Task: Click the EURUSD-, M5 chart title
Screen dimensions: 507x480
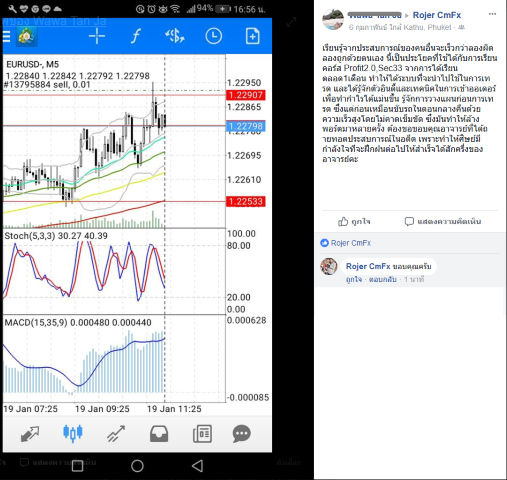Action: pos(32,64)
